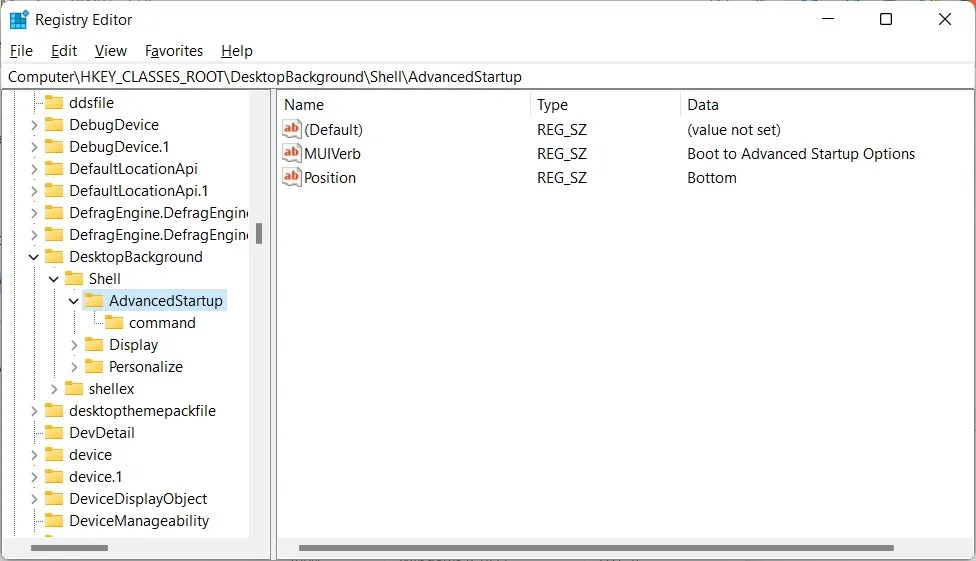
Task: Maximize the Registry Editor window
Action: pyautogui.click(x=886, y=19)
